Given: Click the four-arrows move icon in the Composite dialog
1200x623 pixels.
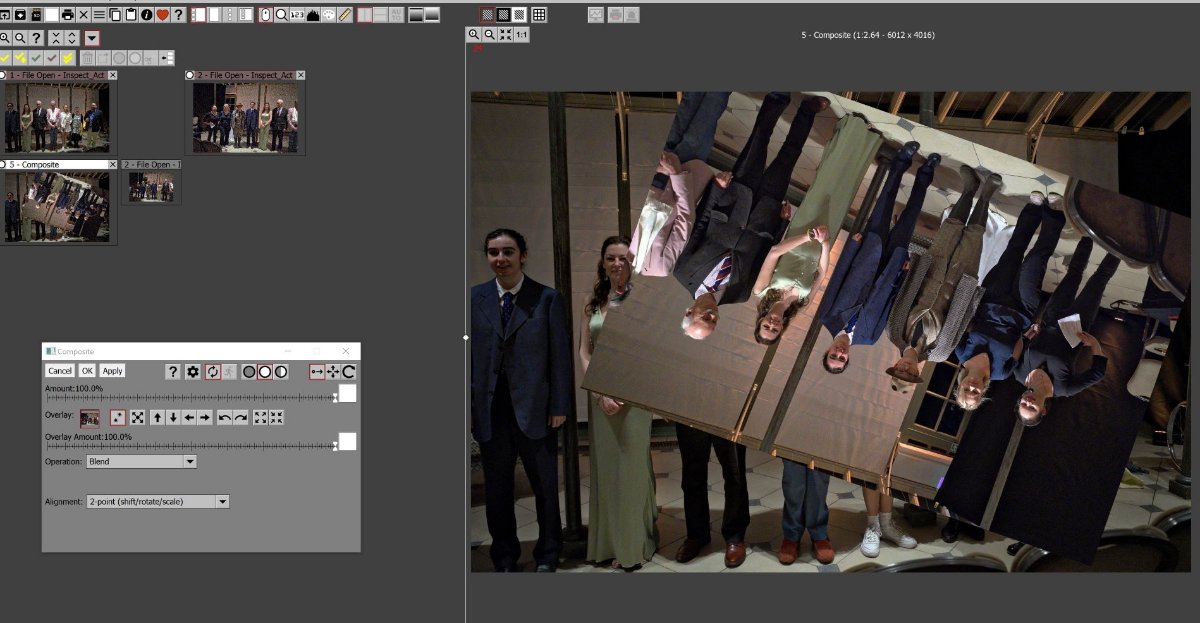Looking at the screenshot, I should point(333,371).
